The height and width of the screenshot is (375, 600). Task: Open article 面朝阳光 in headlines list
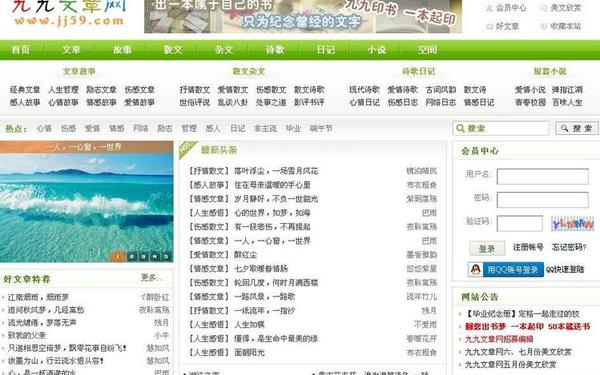[249, 352]
